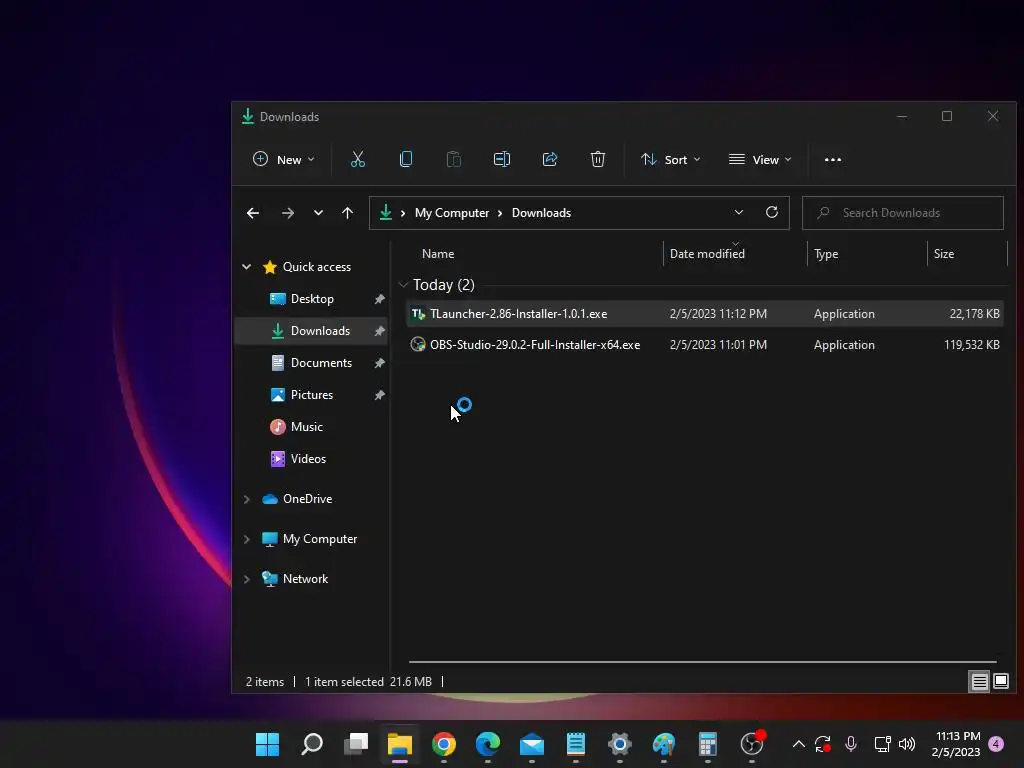Open Paint from taskbar

(664, 744)
